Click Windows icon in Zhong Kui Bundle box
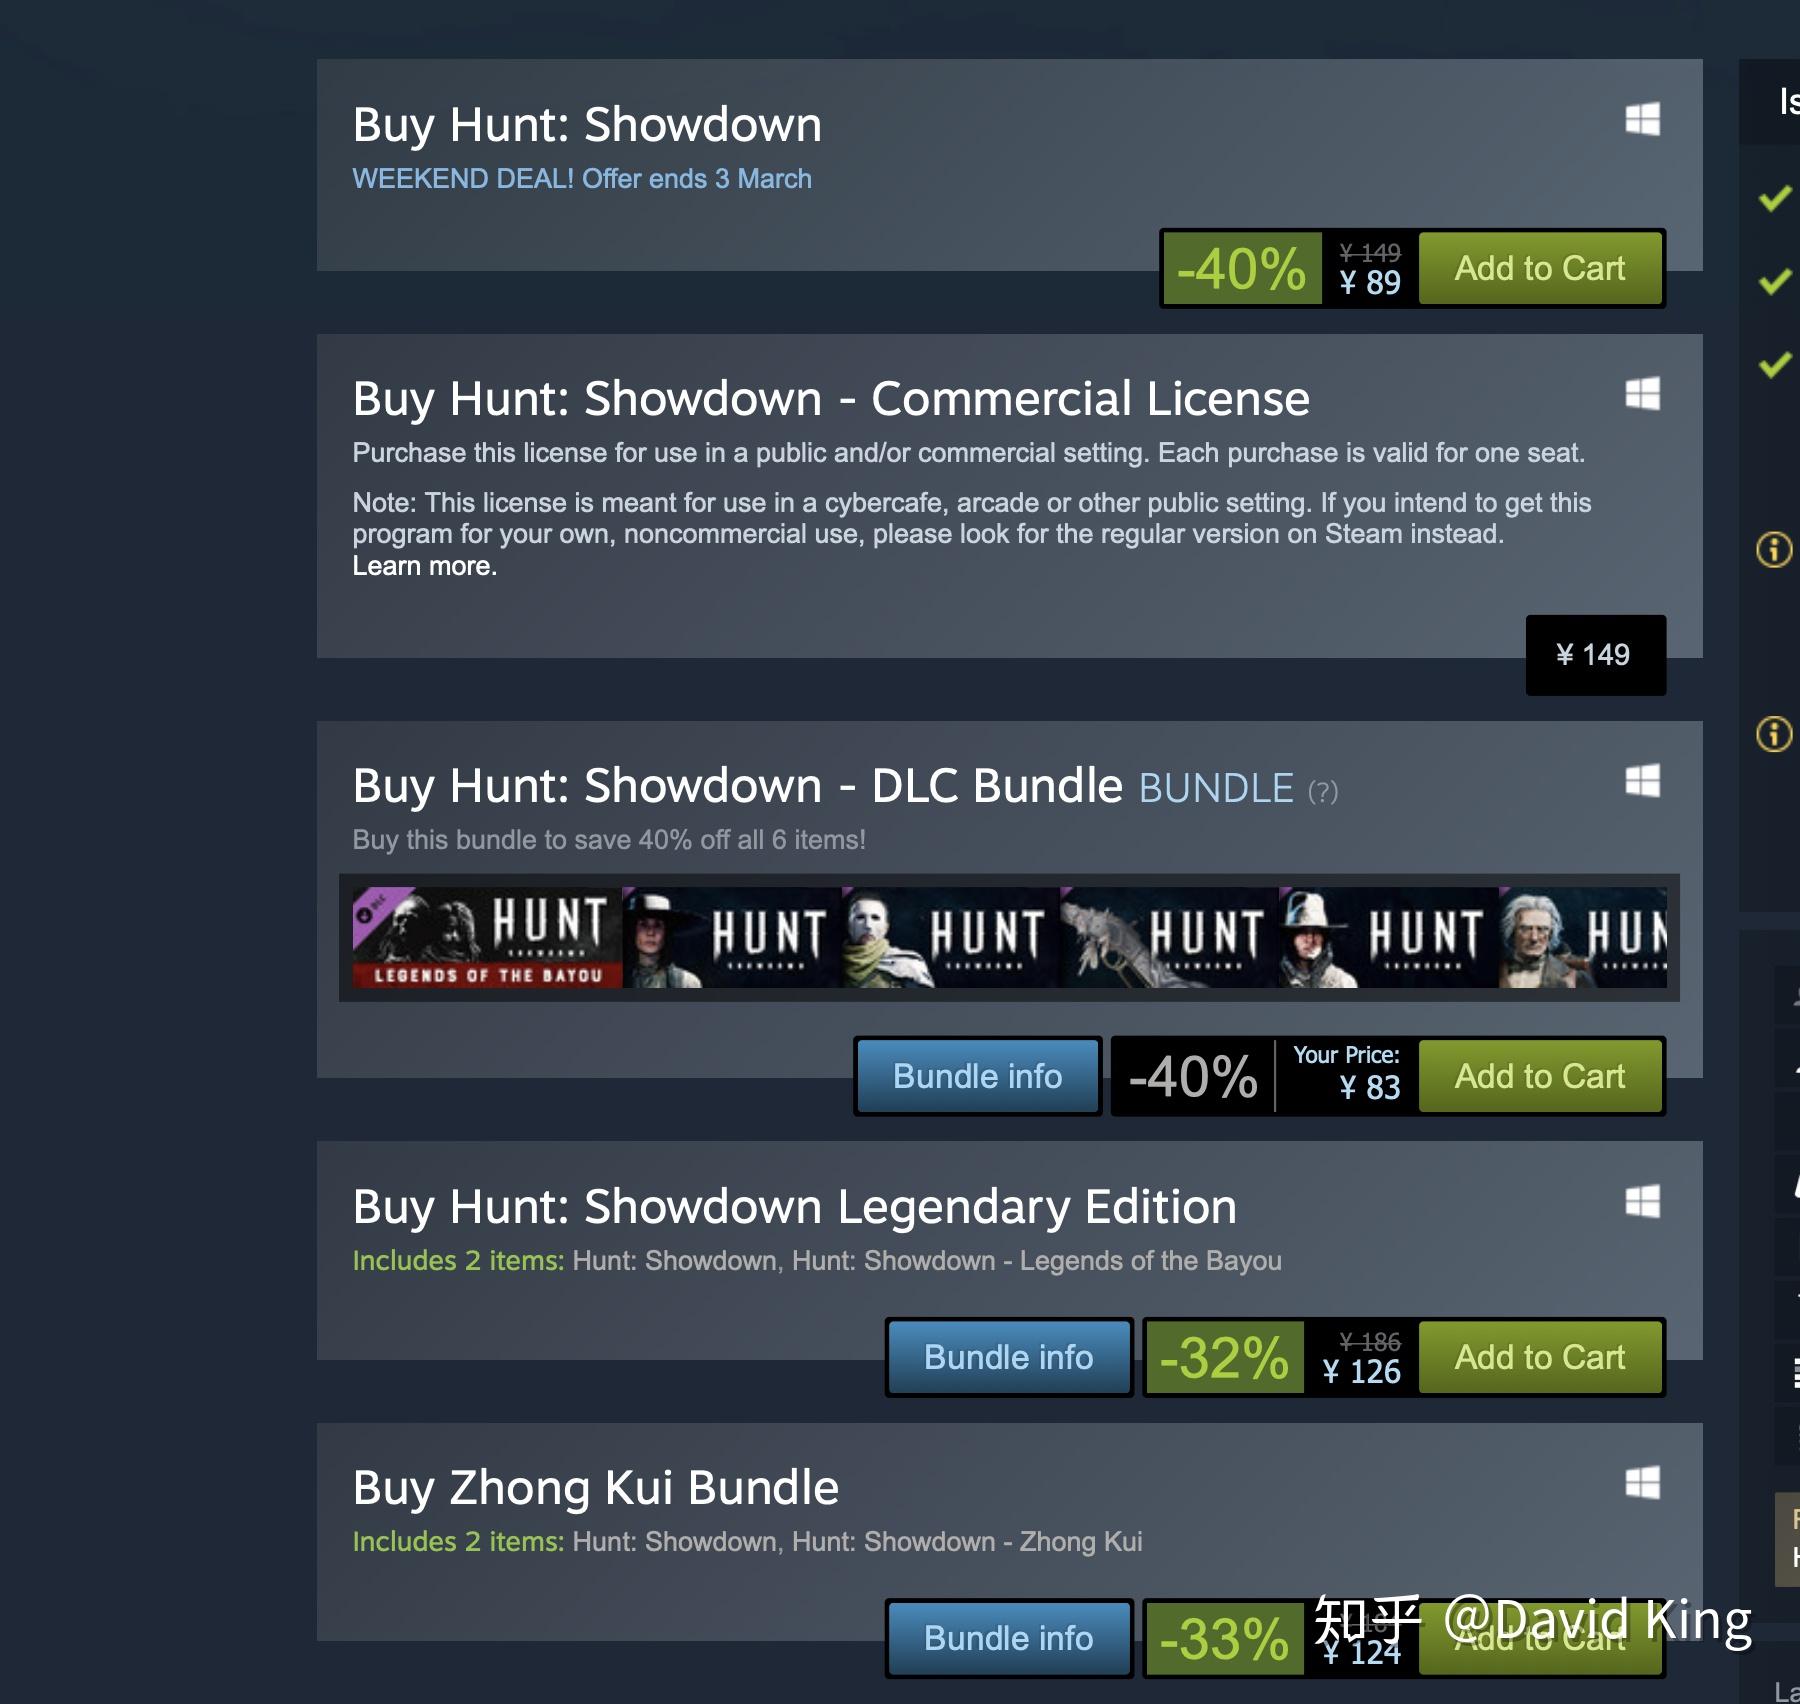Viewport: 1800px width, 1704px height. click(1642, 1482)
